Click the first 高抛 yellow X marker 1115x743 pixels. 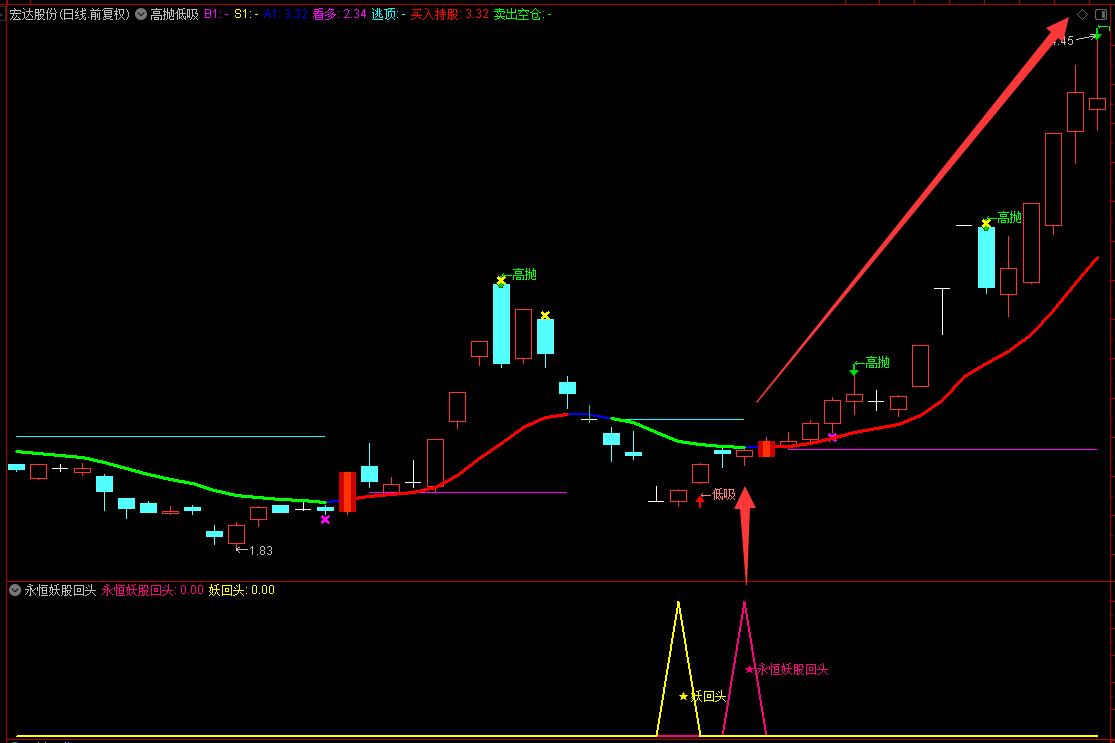501,281
